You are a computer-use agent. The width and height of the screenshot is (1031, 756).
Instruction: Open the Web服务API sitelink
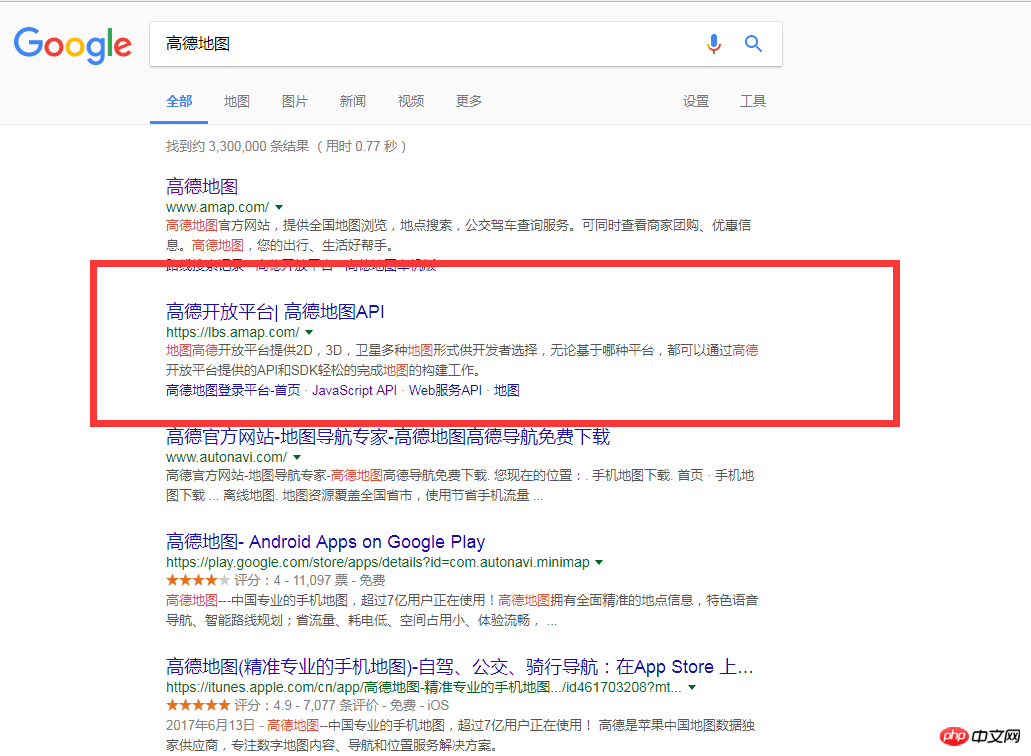click(x=445, y=390)
